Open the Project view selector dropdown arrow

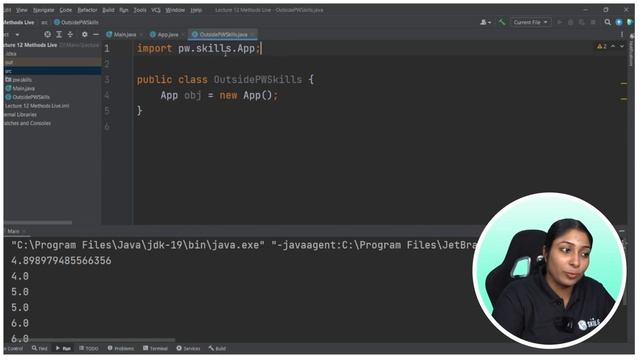[18, 35]
